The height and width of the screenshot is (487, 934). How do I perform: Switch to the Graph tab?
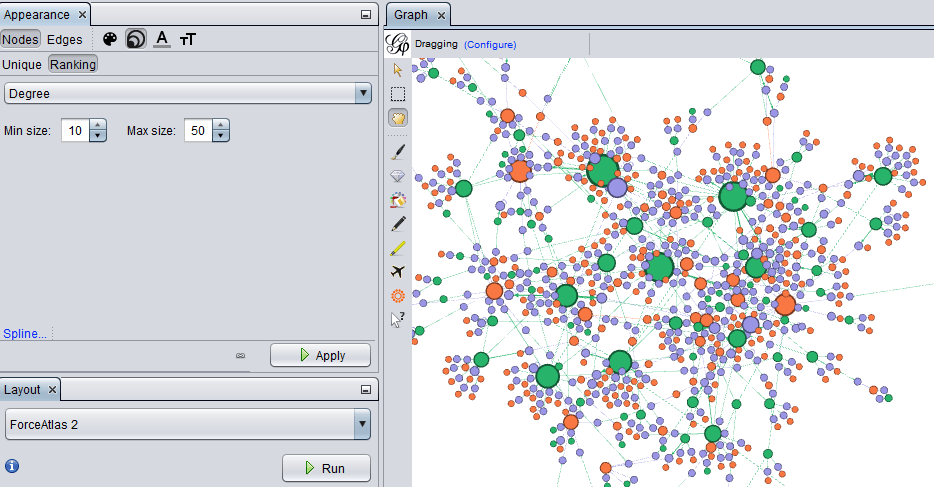tap(410, 15)
